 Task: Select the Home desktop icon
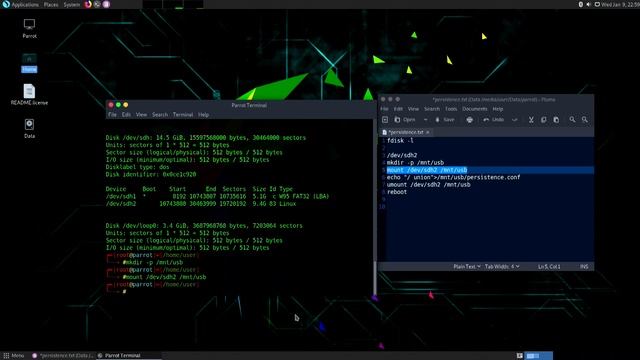pos(29,62)
